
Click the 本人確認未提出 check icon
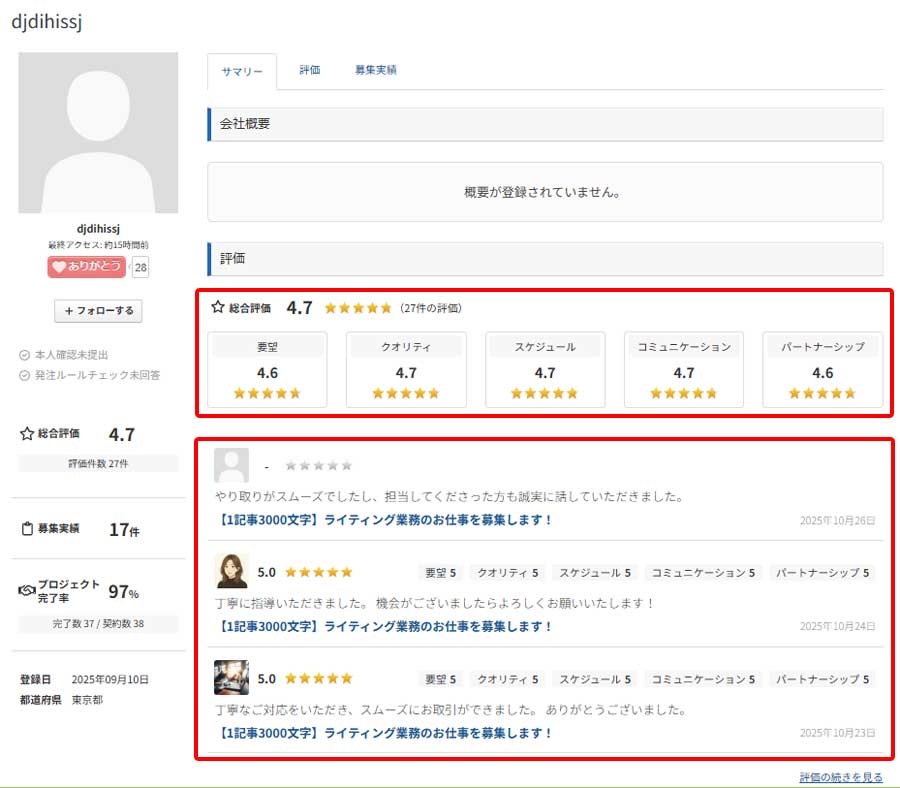tap(25, 355)
